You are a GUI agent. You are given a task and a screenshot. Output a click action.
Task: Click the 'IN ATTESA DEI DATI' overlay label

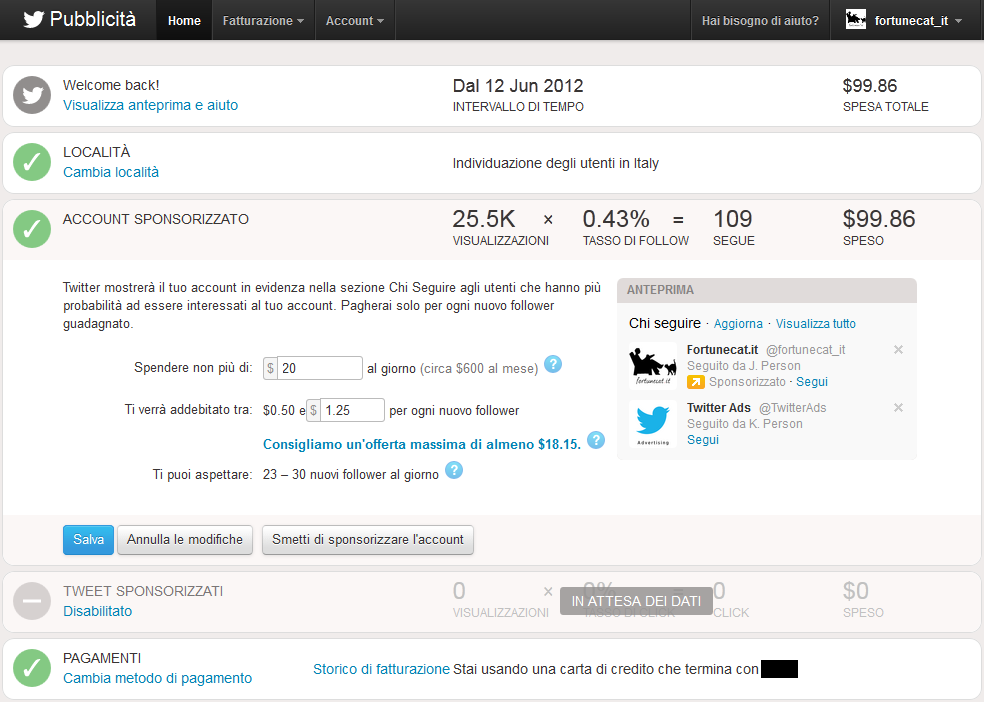tap(636, 601)
